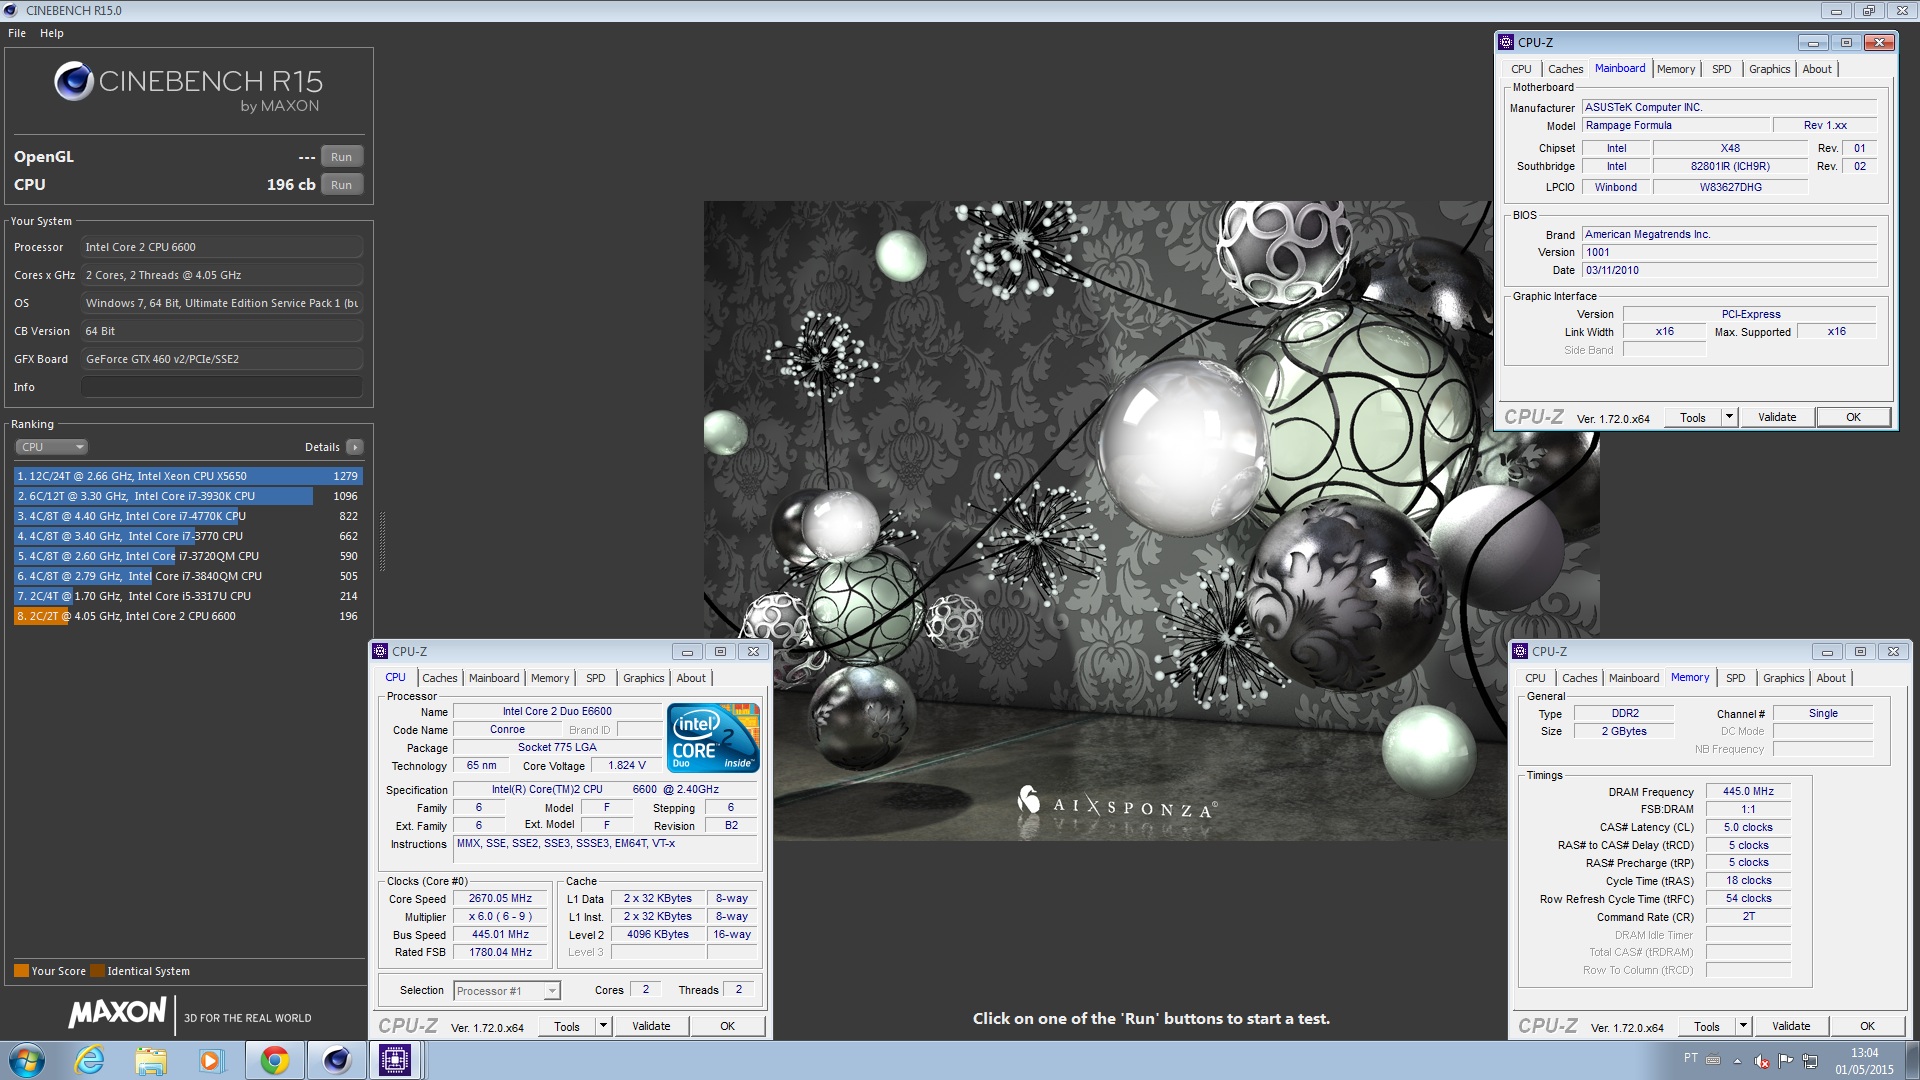Image resolution: width=1920 pixels, height=1080 pixels.
Task: Open About tab in Memory CPU-Z window
Action: coord(1831,678)
